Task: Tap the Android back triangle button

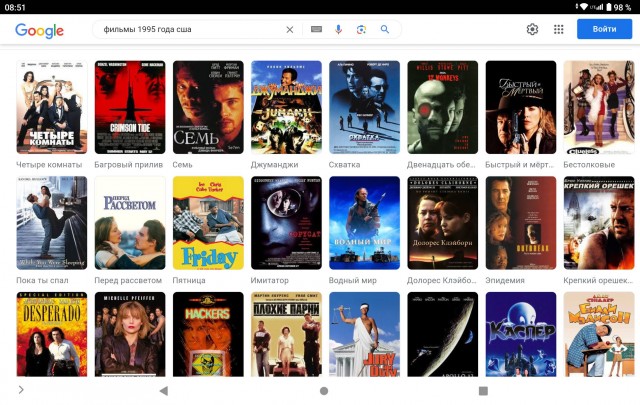Action: [164, 391]
